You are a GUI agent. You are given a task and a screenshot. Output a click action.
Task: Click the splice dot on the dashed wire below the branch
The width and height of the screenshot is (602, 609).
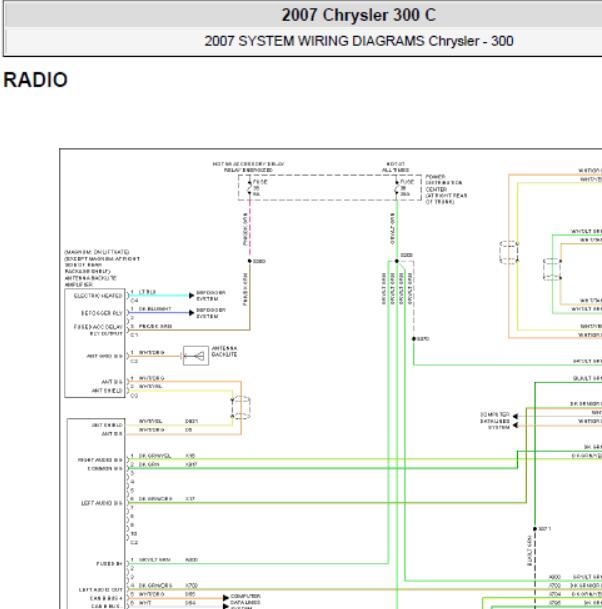click(x=414, y=339)
